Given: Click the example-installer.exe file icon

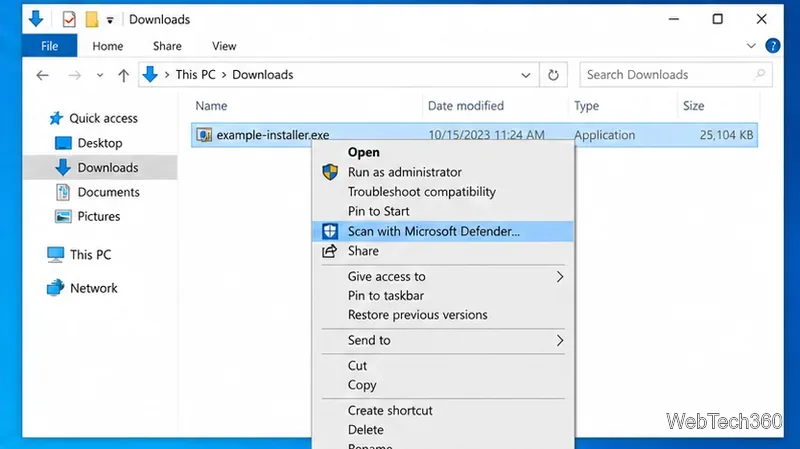Looking at the screenshot, I should pos(204,135).
